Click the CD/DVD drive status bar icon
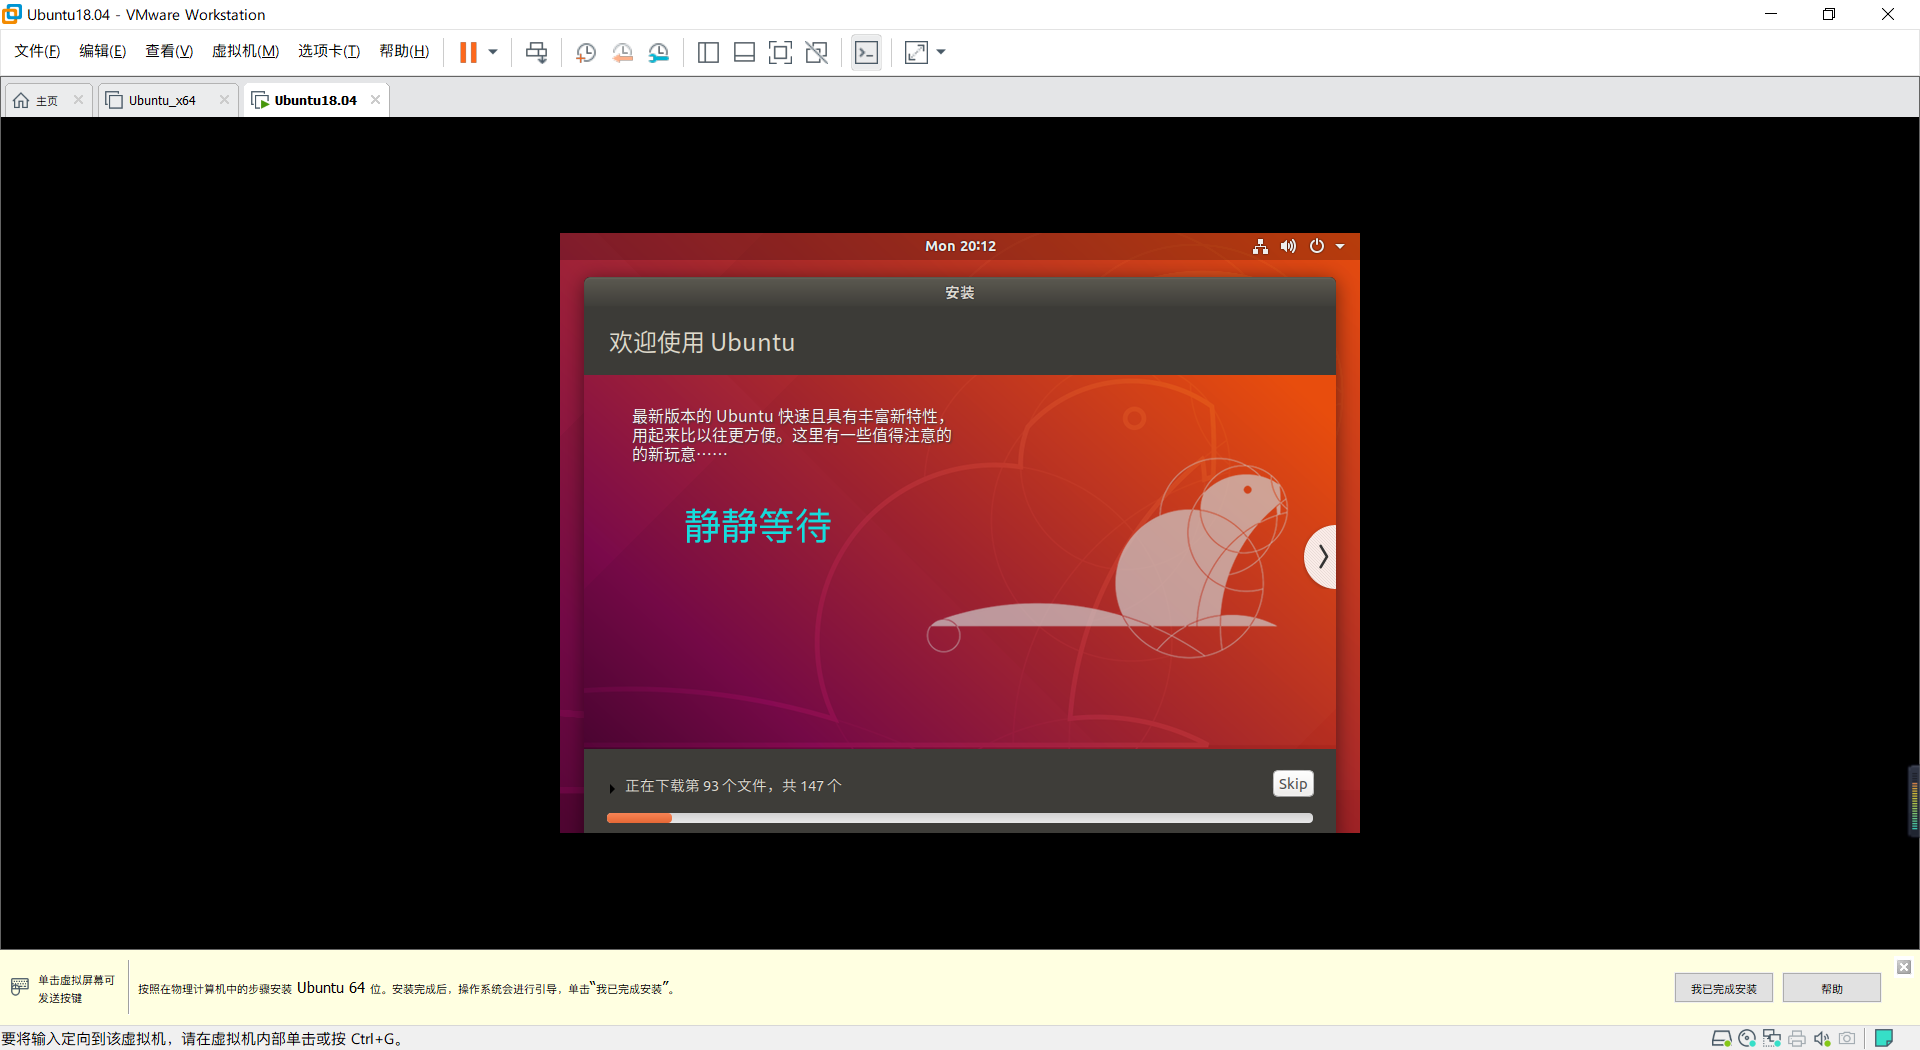Viewport: 1920px width, 1050px height. click(x=1747, y=1038)
